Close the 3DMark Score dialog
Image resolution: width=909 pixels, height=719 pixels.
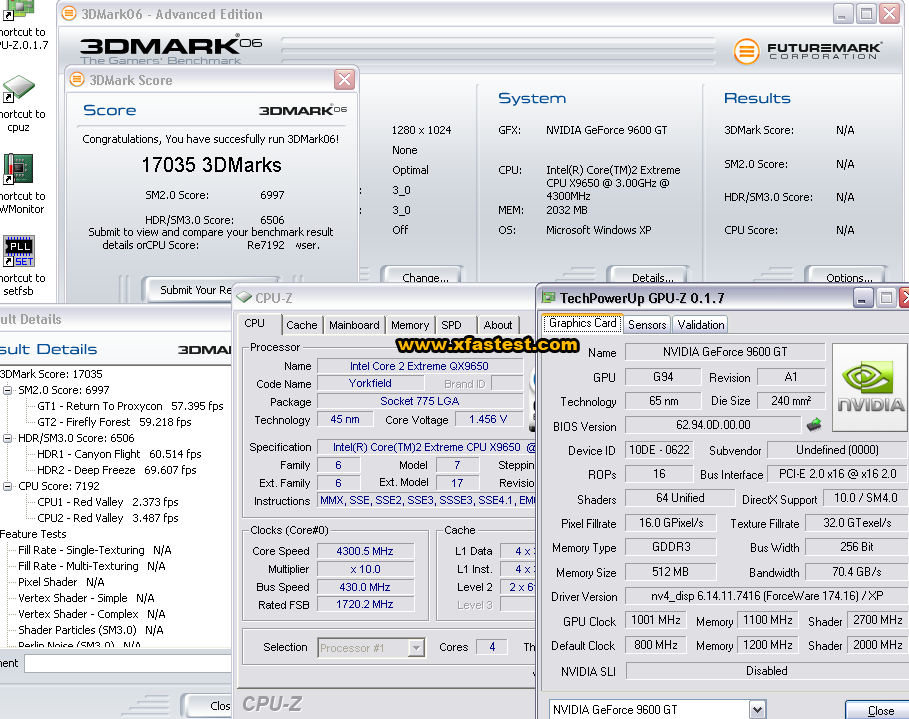(x=344, y=80)
